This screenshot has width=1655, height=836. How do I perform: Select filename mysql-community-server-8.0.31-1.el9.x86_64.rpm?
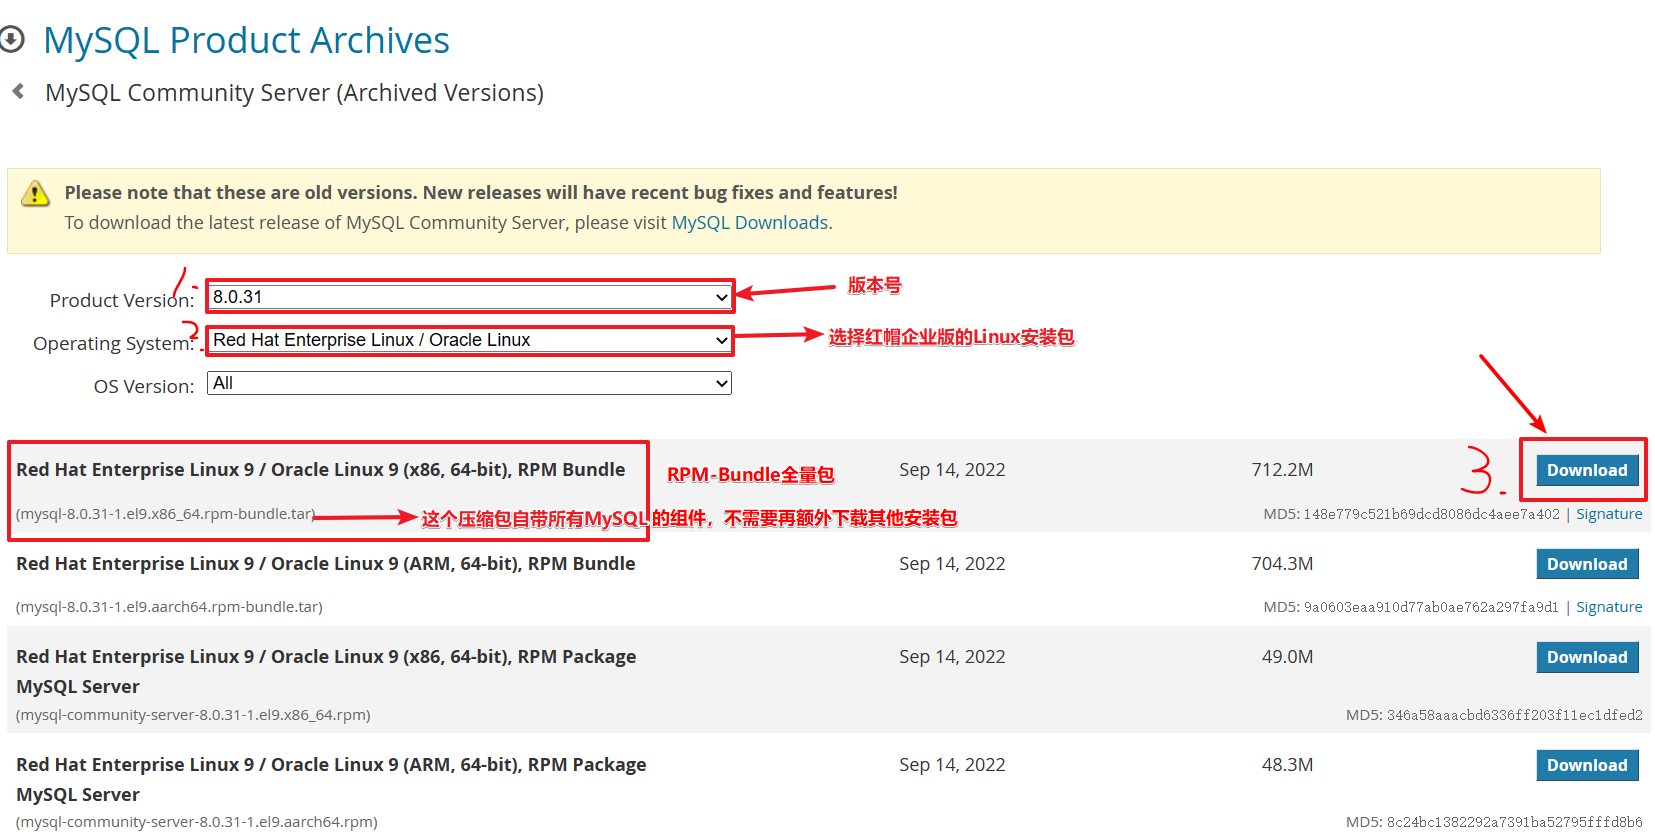[x=193, y=715]
